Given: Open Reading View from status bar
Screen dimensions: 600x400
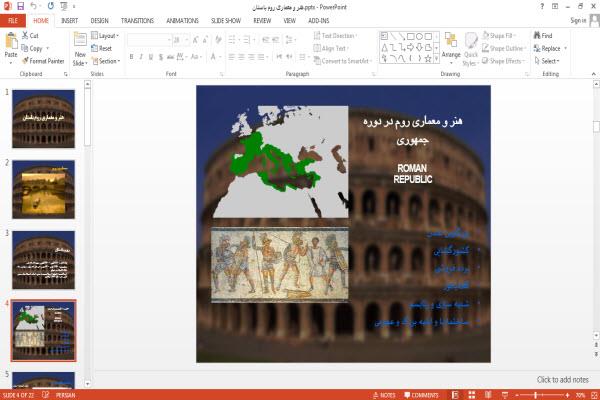Looking at the screenshot, I should (488, 395).
